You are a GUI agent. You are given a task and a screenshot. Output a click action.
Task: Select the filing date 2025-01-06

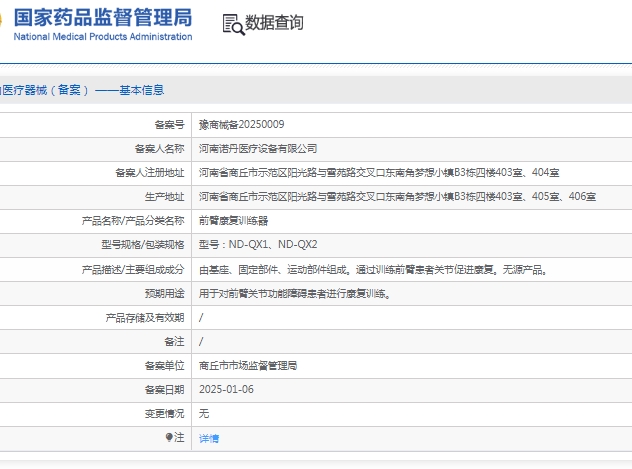pos(226,390)
